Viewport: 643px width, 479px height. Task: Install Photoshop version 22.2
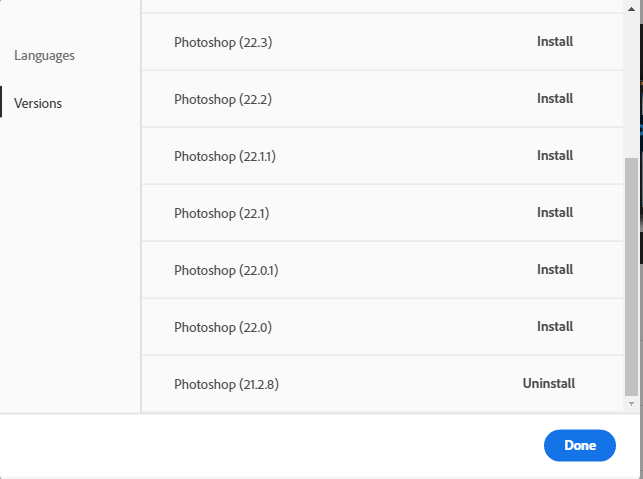(x=554, y=99)
